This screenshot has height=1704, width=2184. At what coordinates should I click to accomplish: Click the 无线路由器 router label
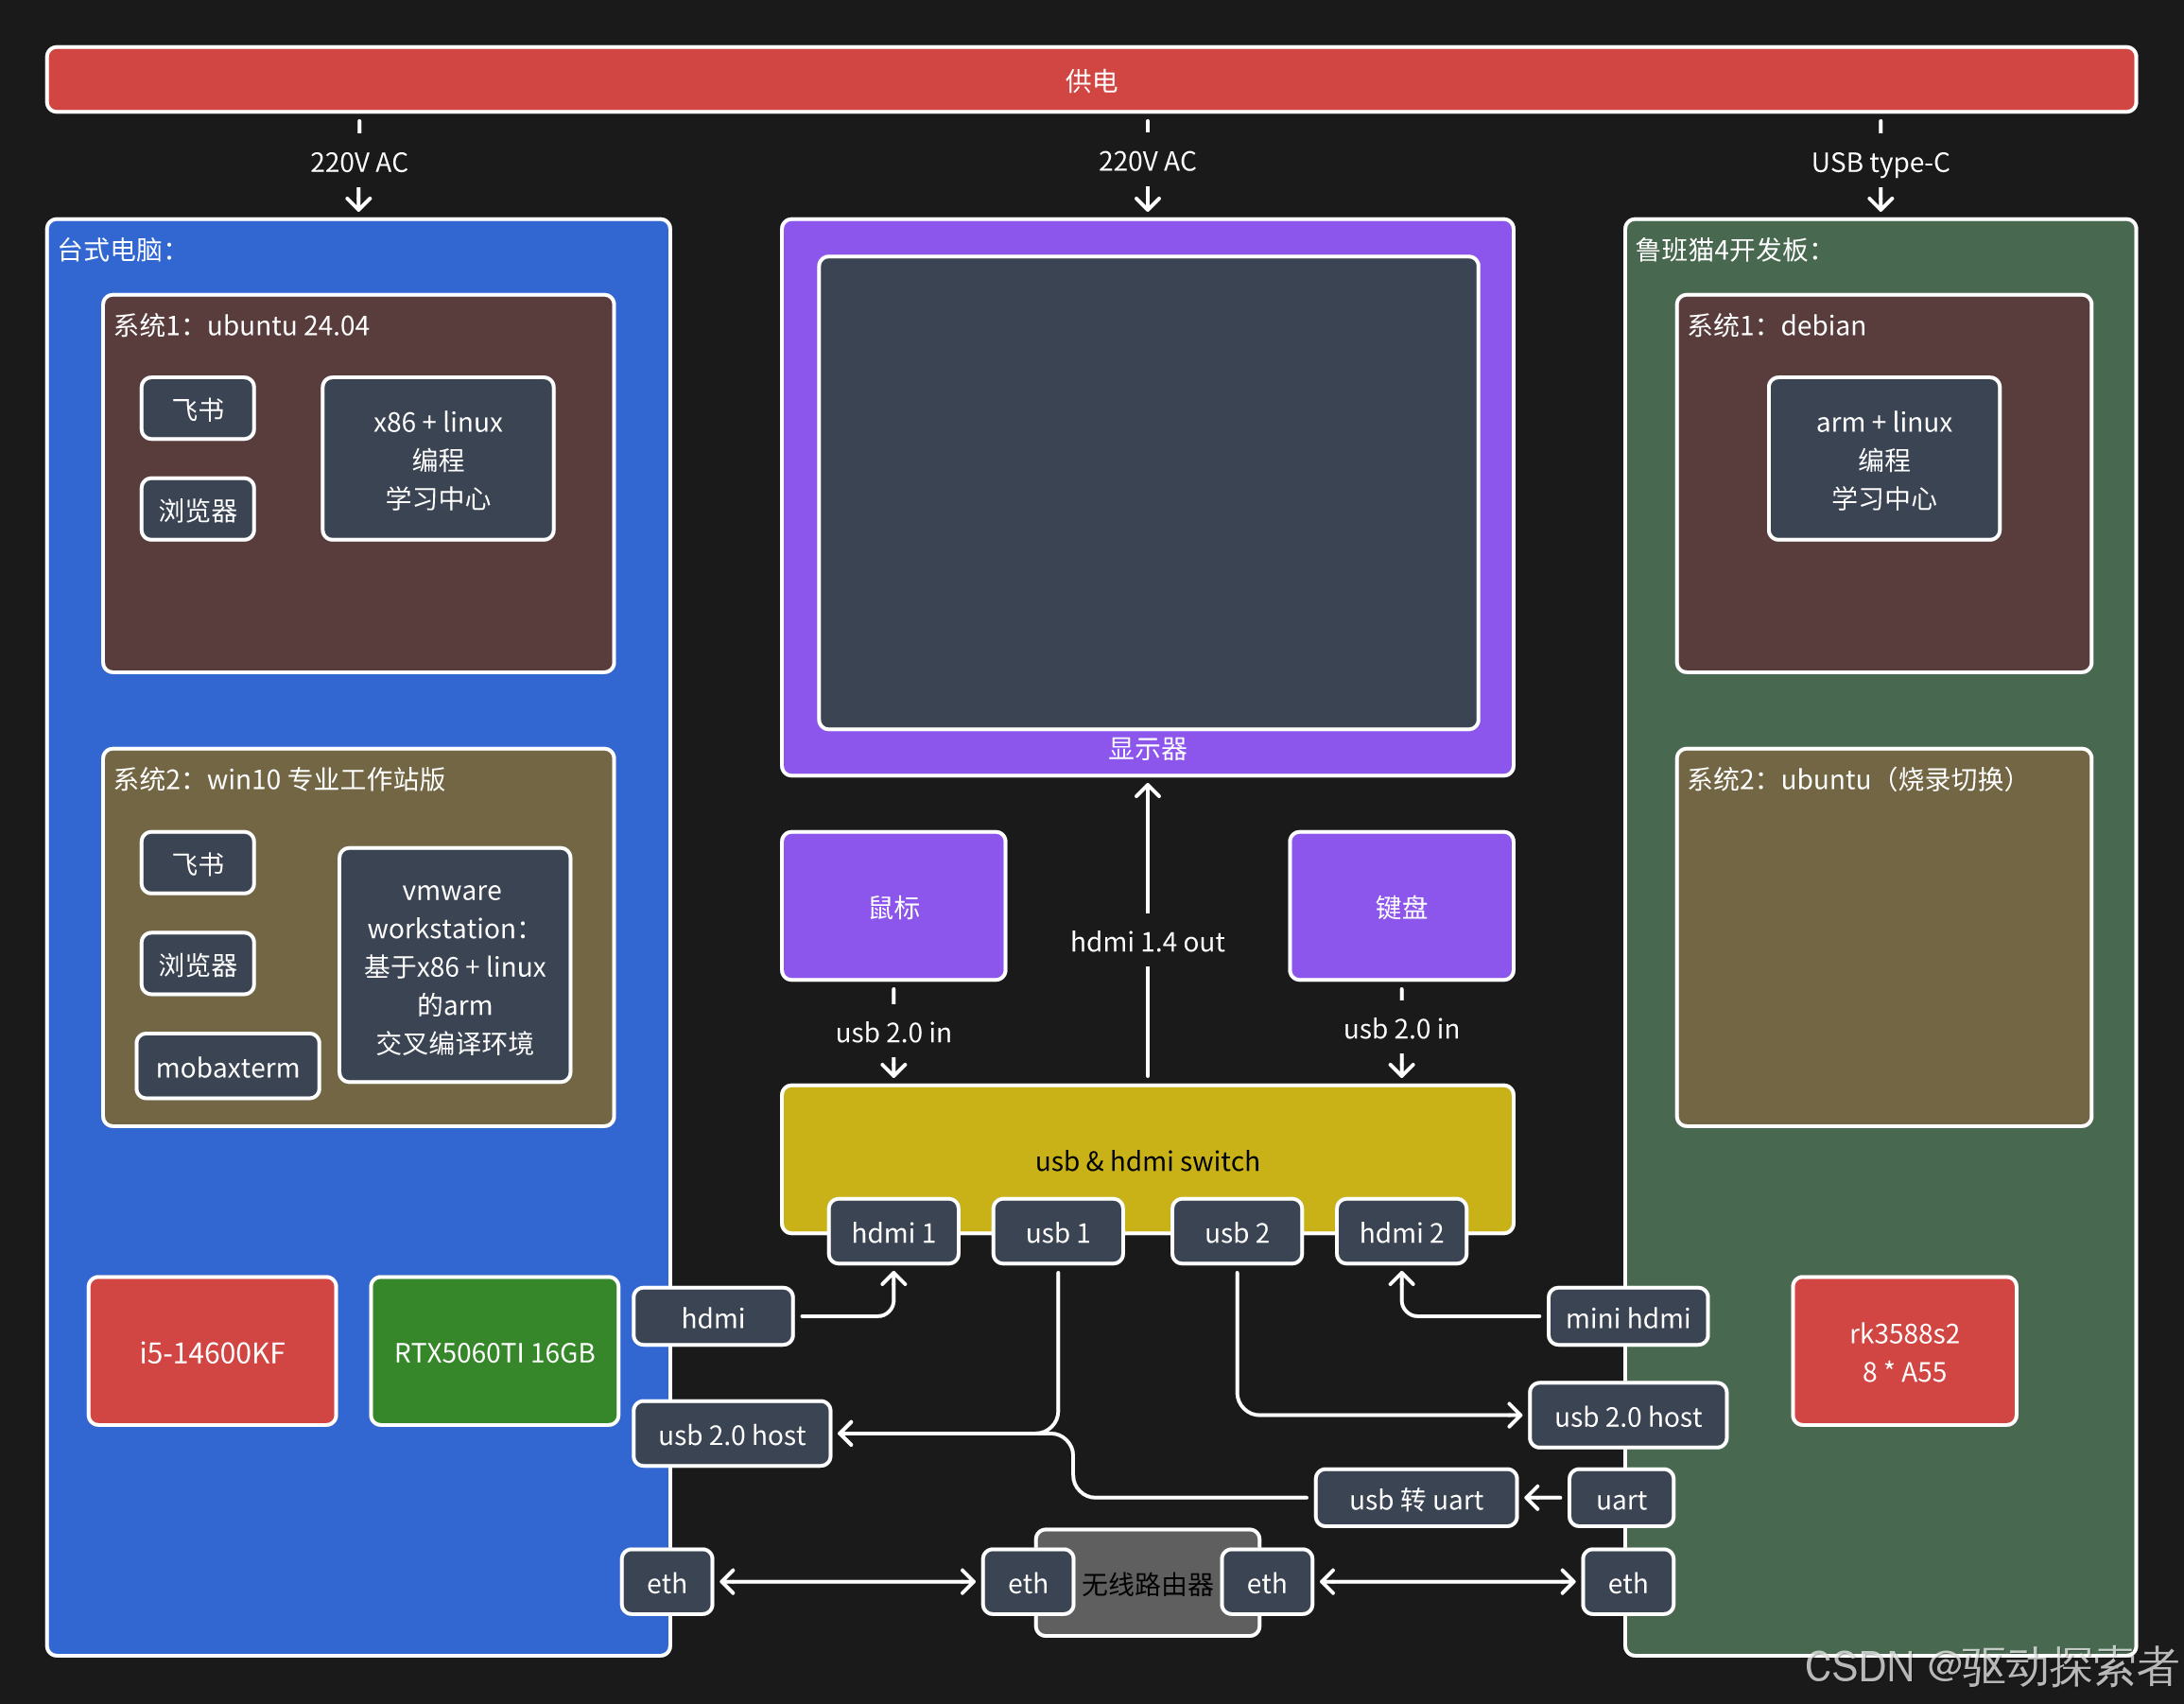pos(1147,1583)
